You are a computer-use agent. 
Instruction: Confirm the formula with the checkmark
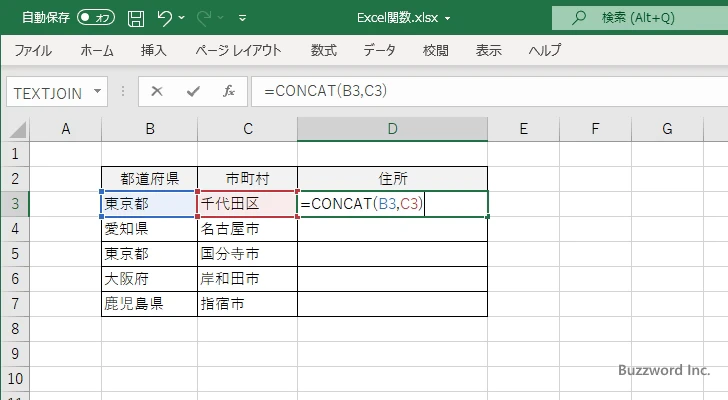point(193,91)
